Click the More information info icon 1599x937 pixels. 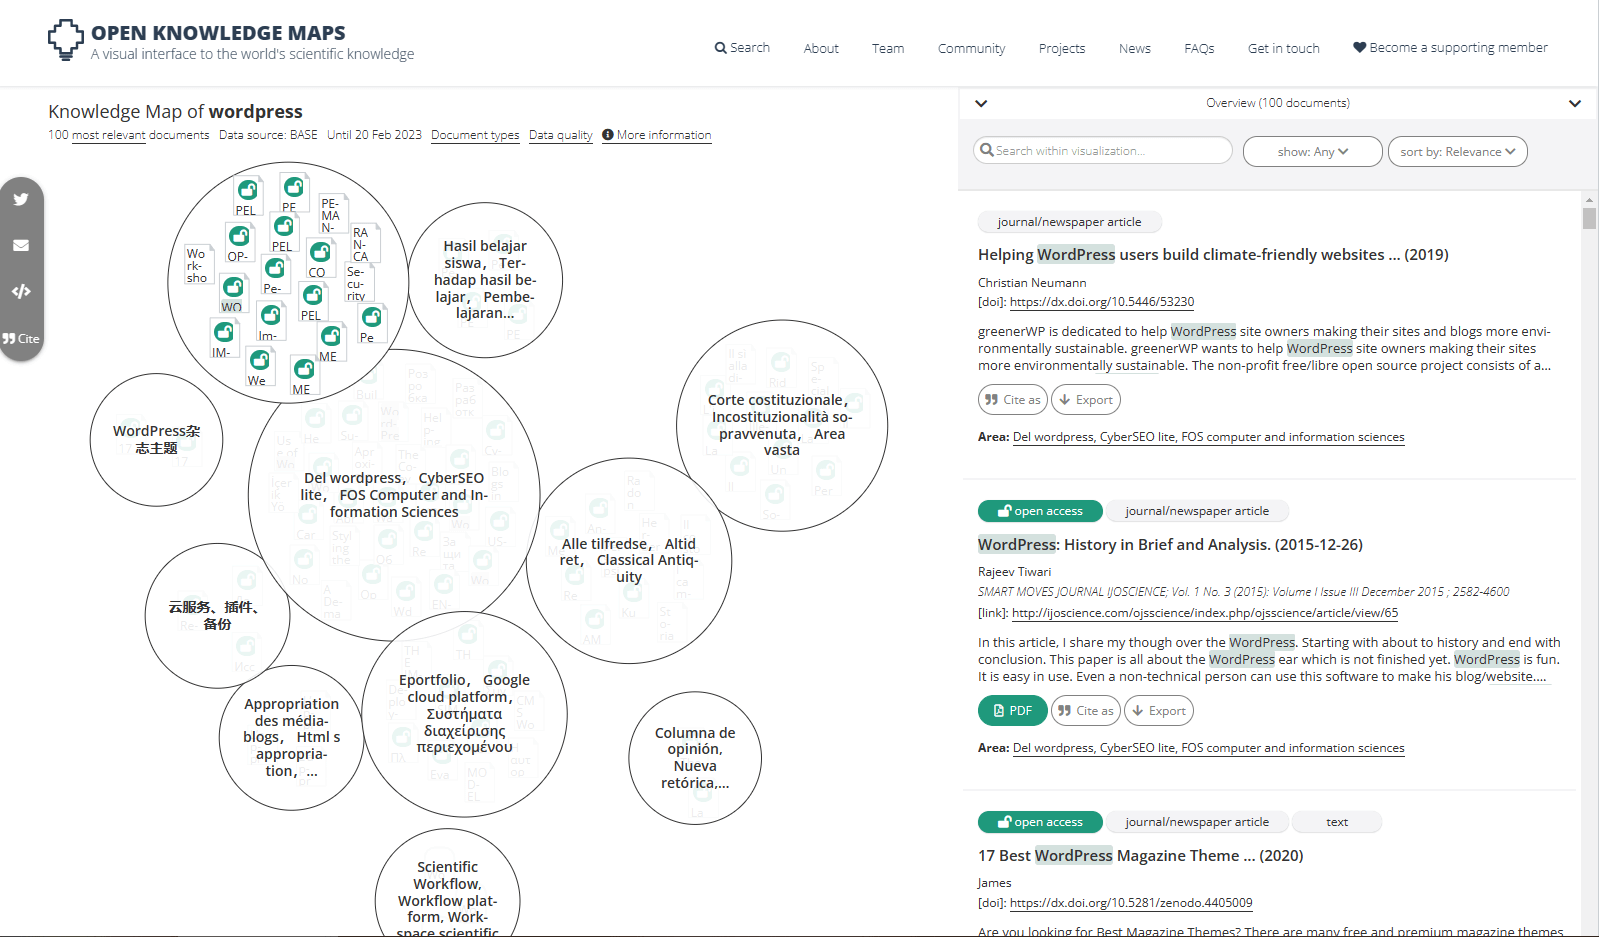607,135
